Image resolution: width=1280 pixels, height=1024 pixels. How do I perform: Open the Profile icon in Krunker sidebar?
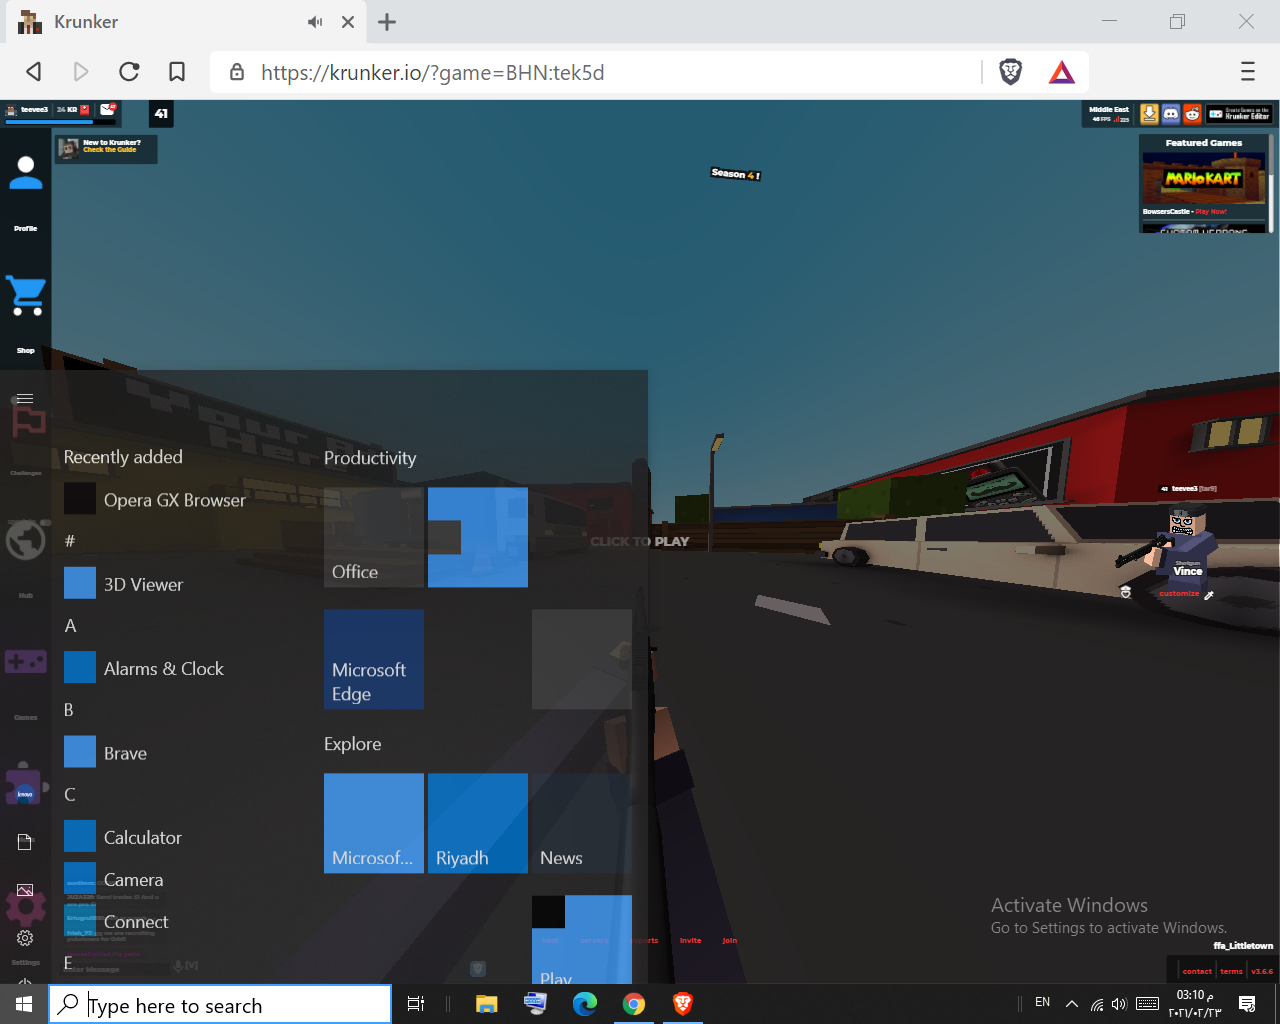pyautogui.click(x=26, y=174)
